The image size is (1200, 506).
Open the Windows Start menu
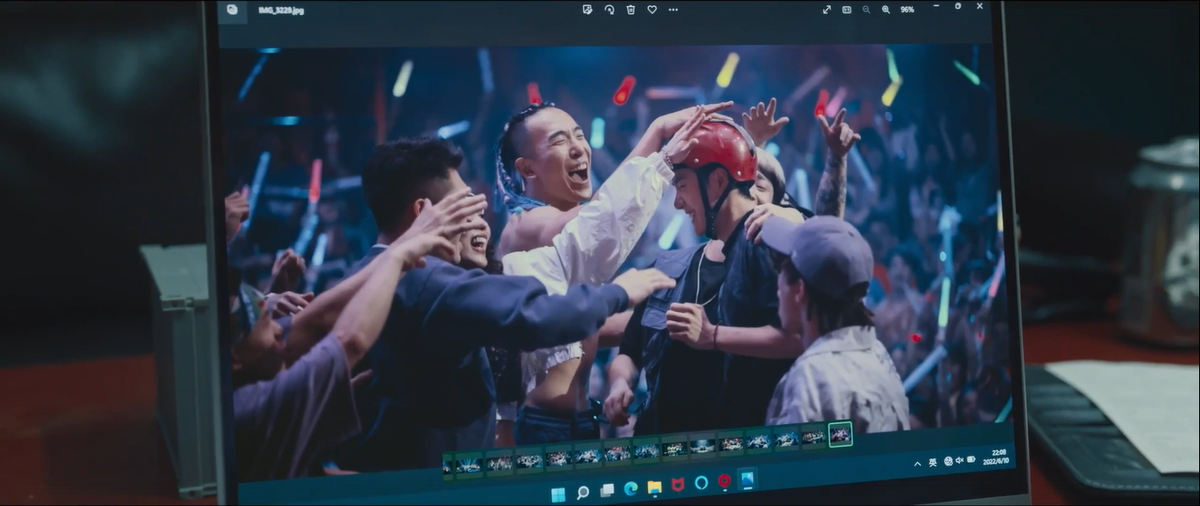[x=558, y=493]
